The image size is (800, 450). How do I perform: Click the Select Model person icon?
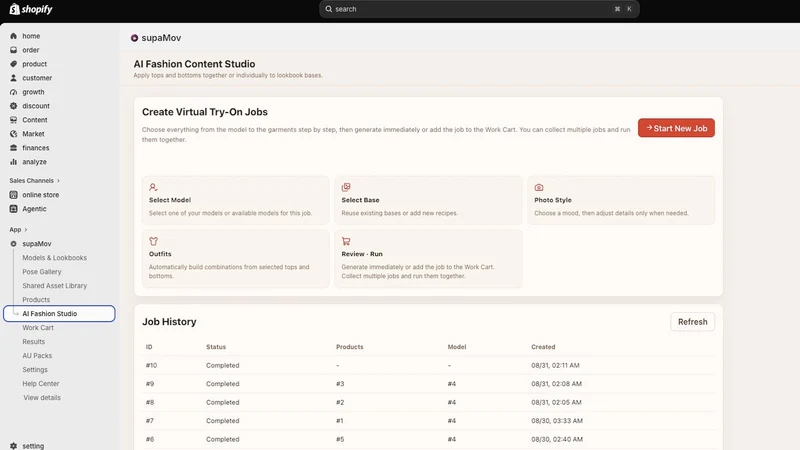coord(153,187)
